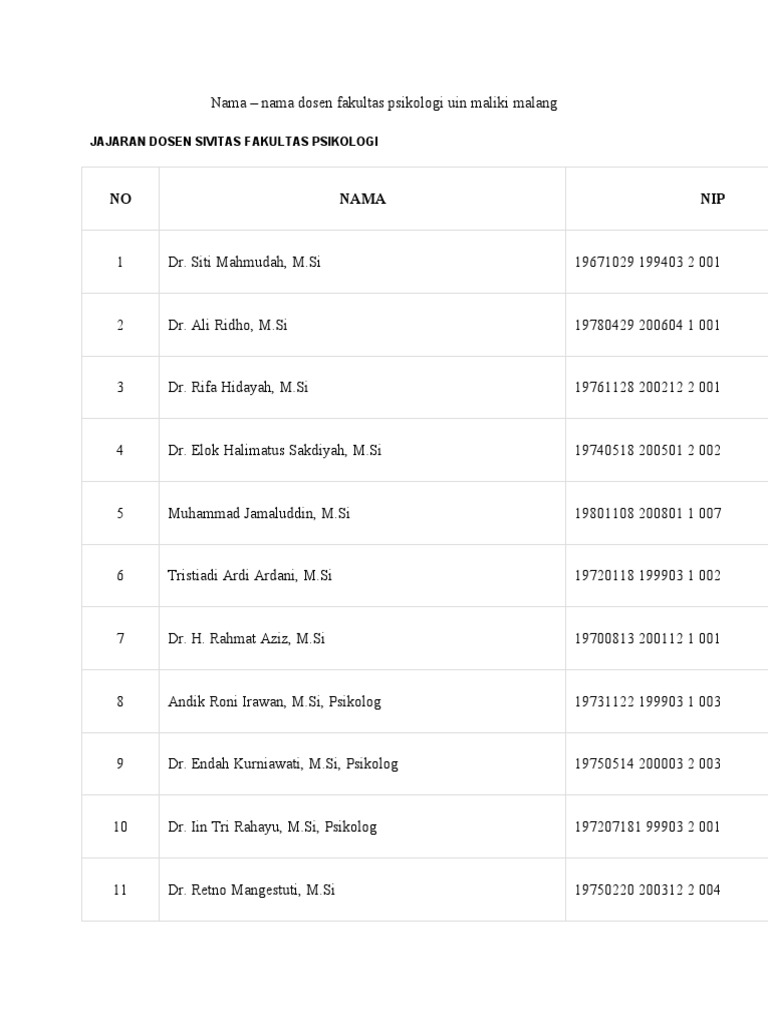Click the document title about dosen fakultas psikologi
Screen dimensions: 768x1024
click(x=383, y=103)
